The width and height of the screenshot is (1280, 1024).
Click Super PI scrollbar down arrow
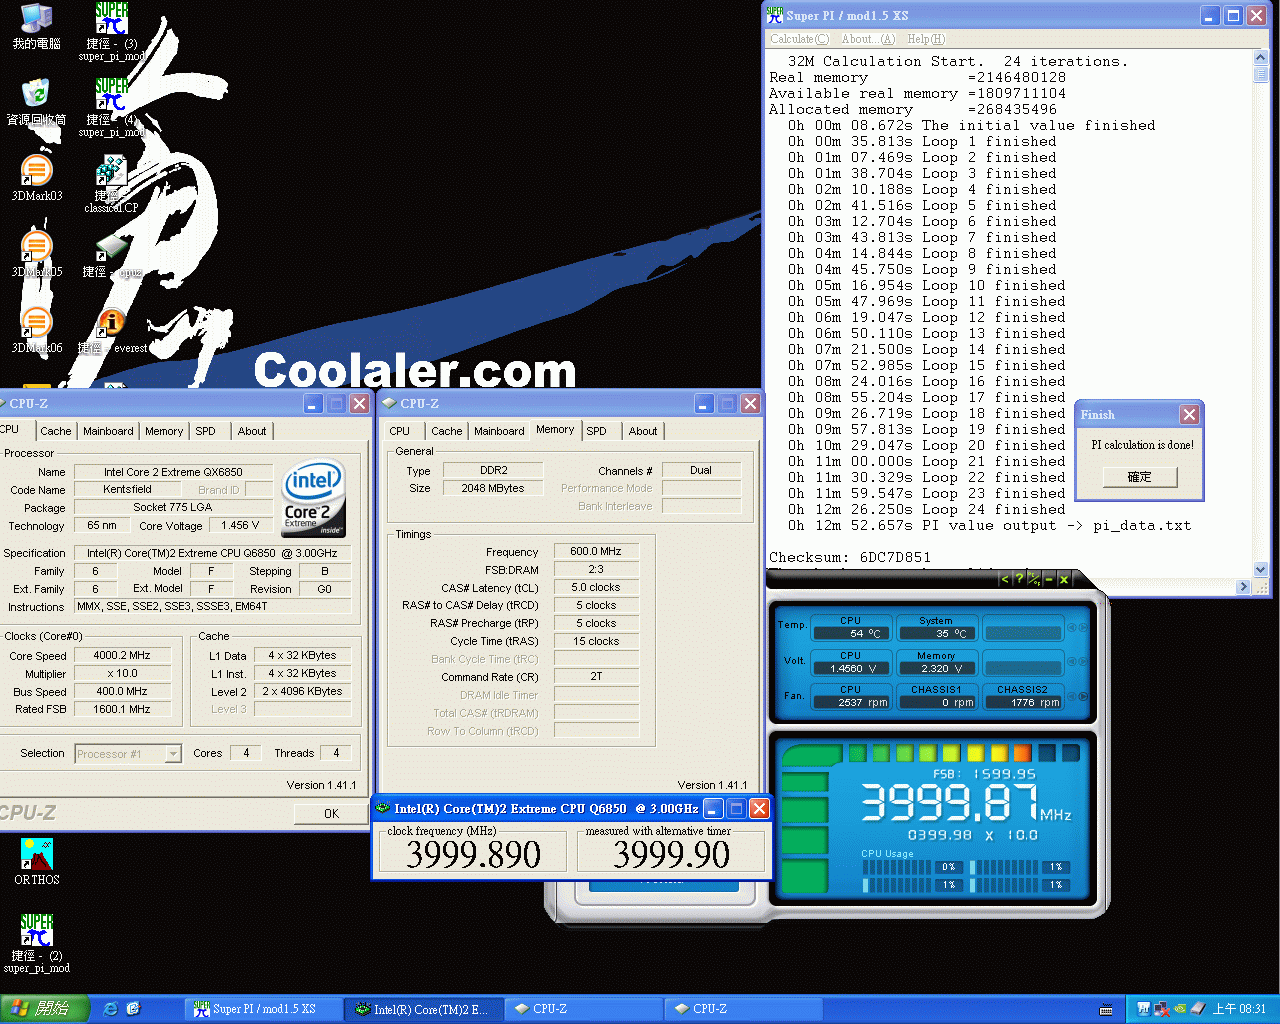1260,569
